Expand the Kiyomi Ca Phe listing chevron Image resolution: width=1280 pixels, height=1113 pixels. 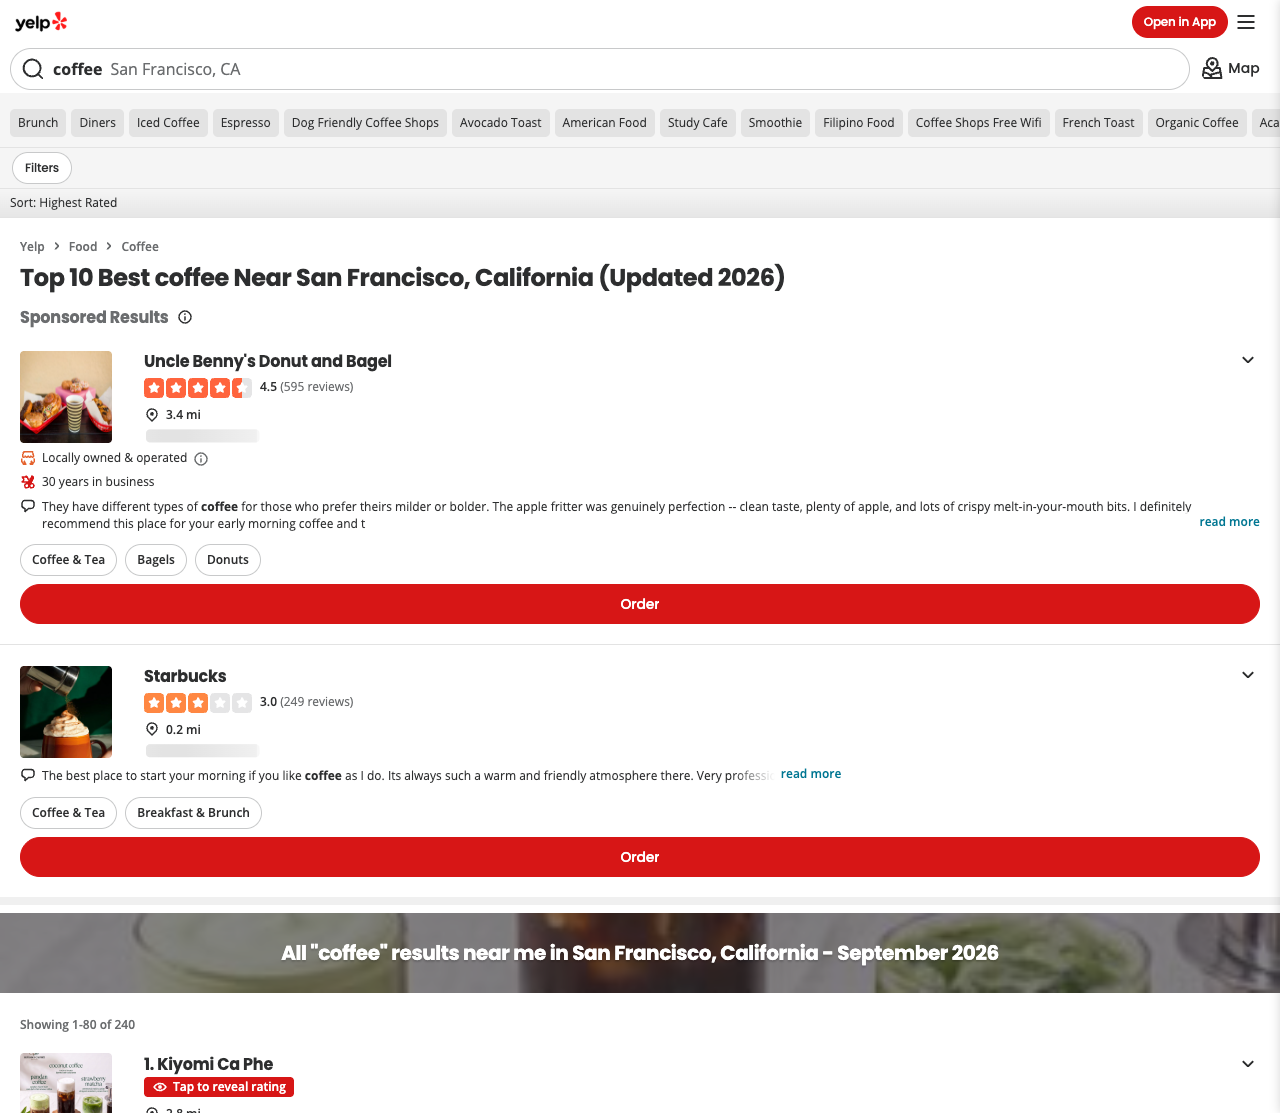[1248, 1064]
